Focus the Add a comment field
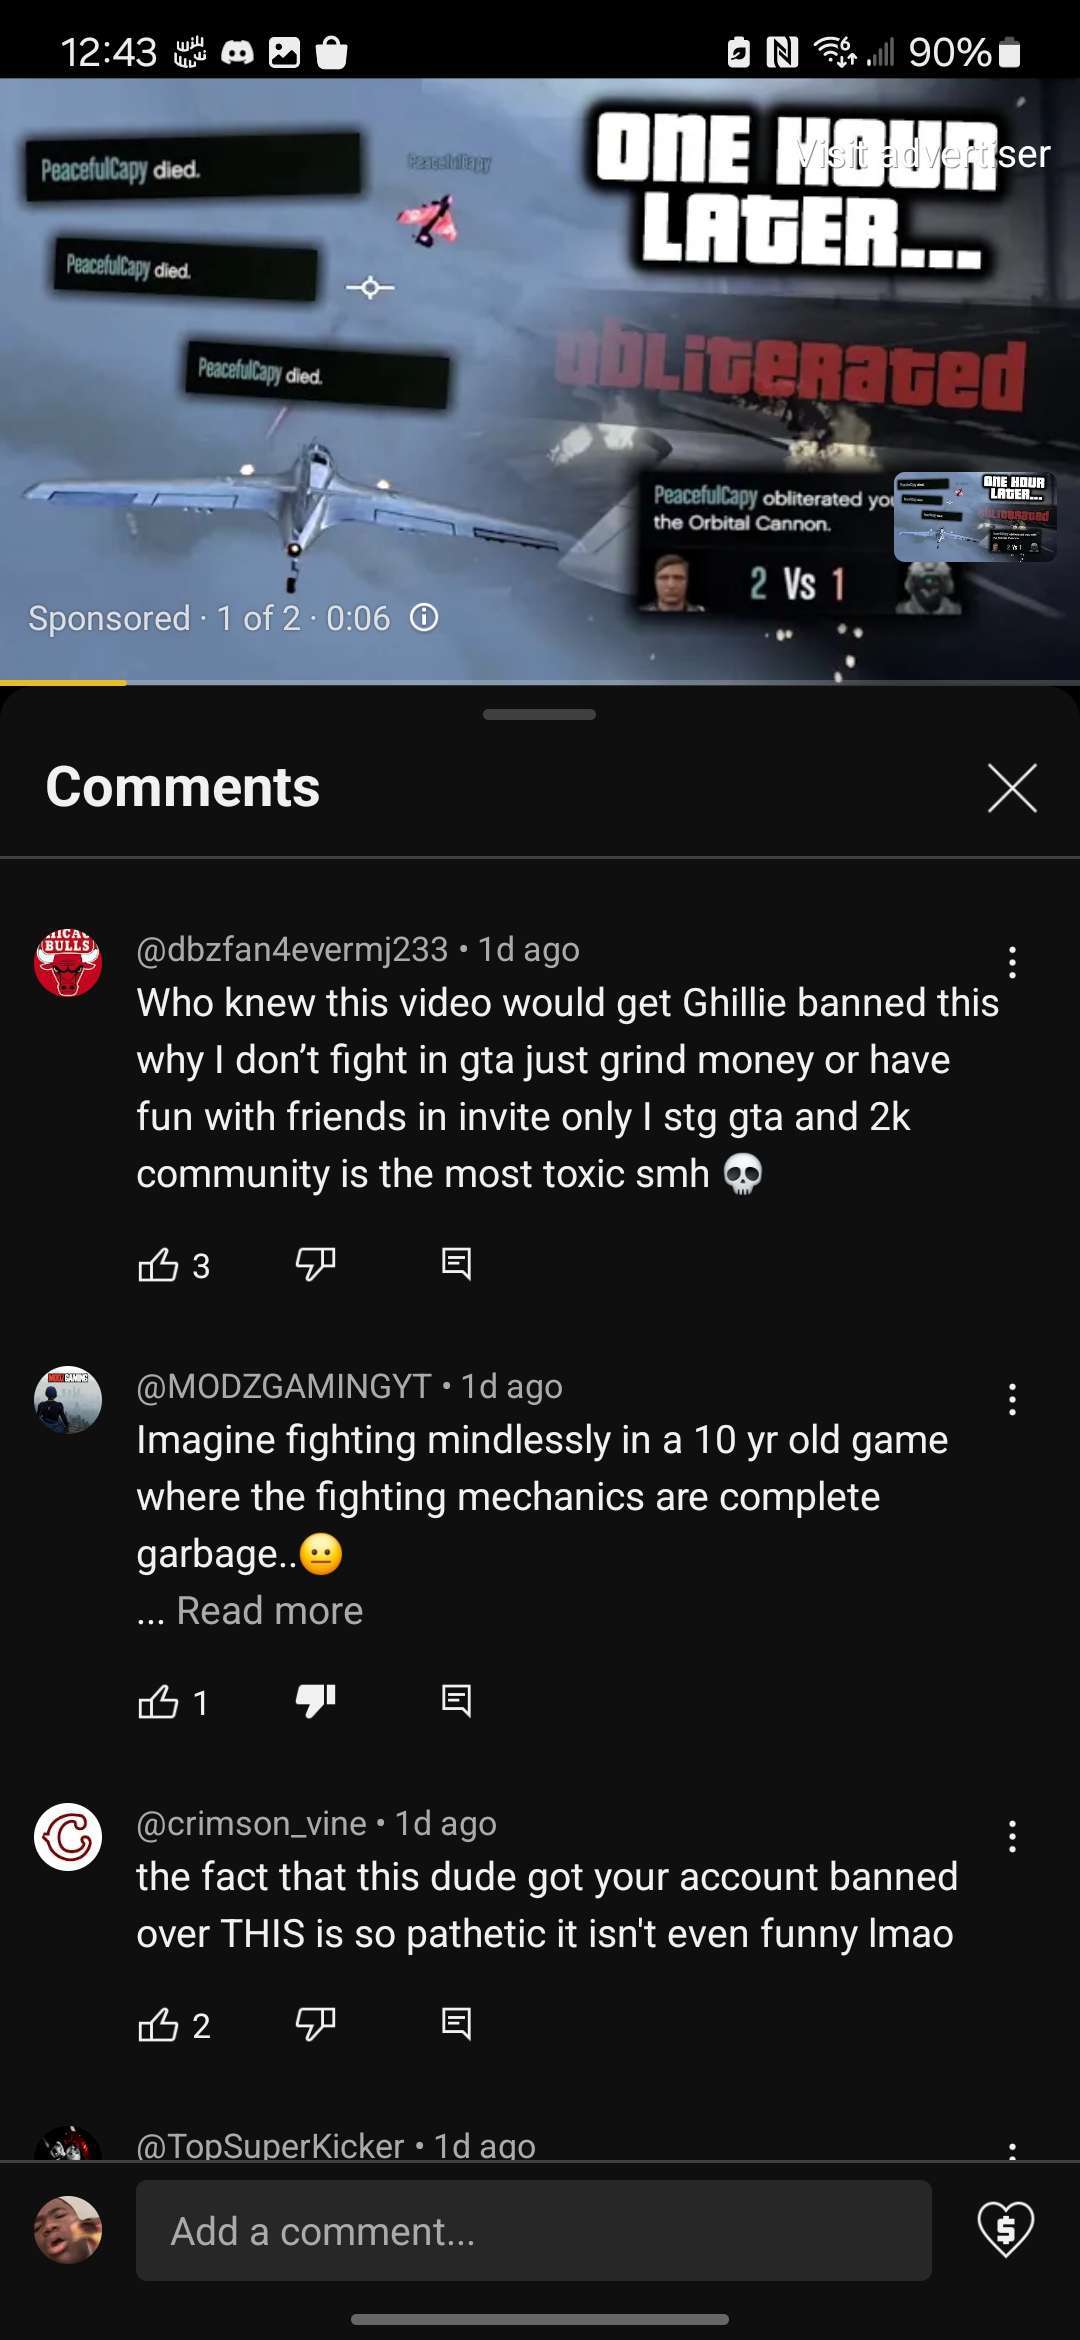This screenshot has width=1080, height=2340. [534, 2231]
